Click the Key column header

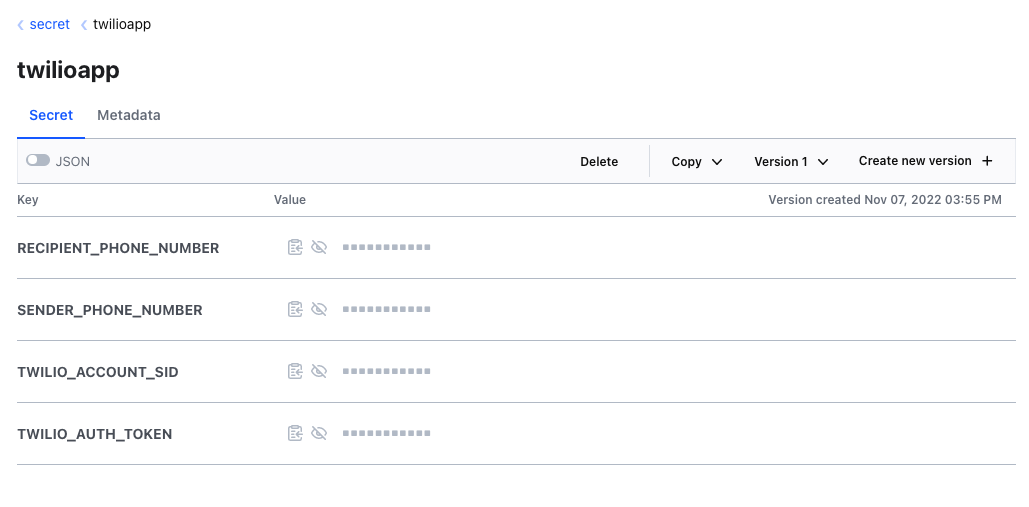point(28,199)
